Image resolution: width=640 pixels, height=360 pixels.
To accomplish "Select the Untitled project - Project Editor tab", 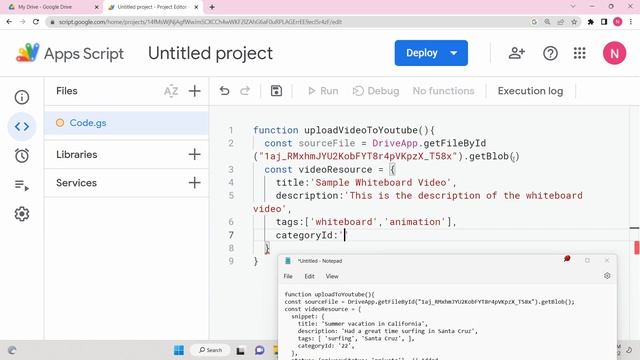I will [152, 7].
